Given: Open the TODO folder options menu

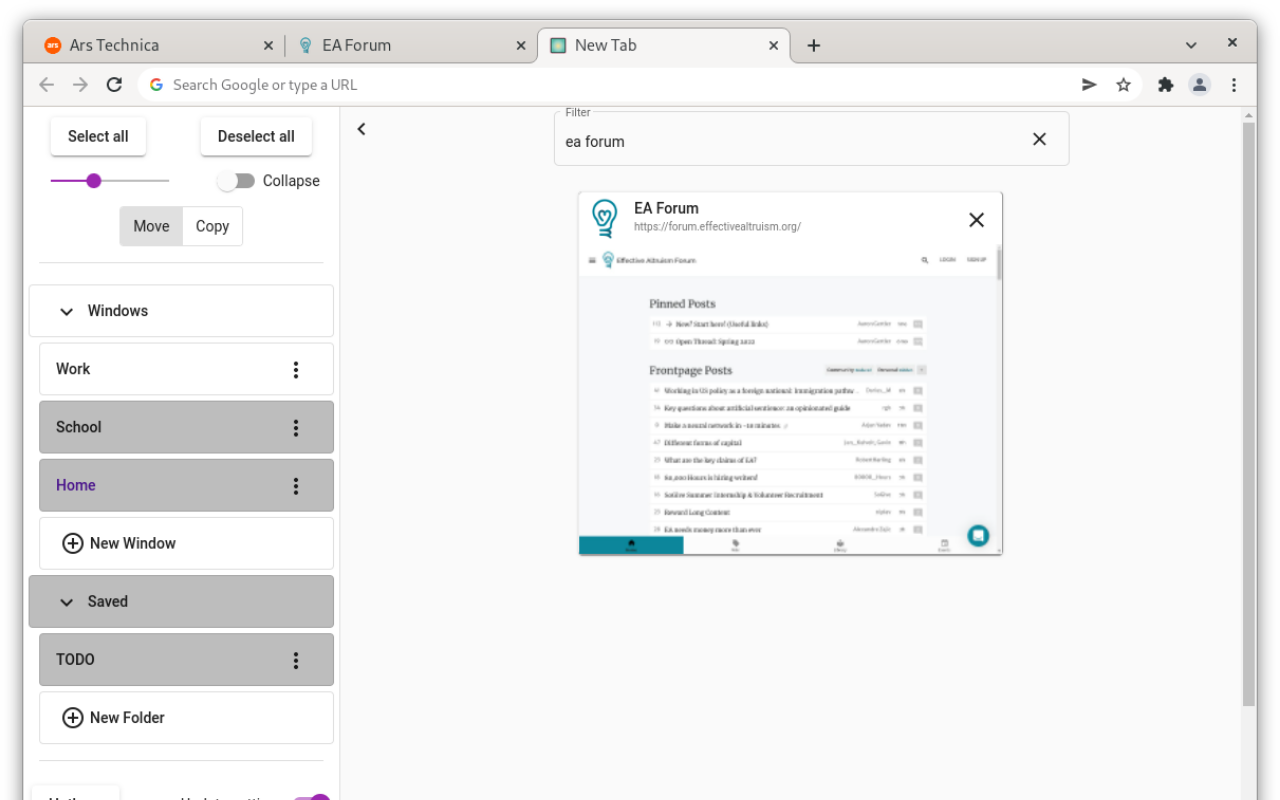Looking at the screenshot, I should tap(295, 660).
